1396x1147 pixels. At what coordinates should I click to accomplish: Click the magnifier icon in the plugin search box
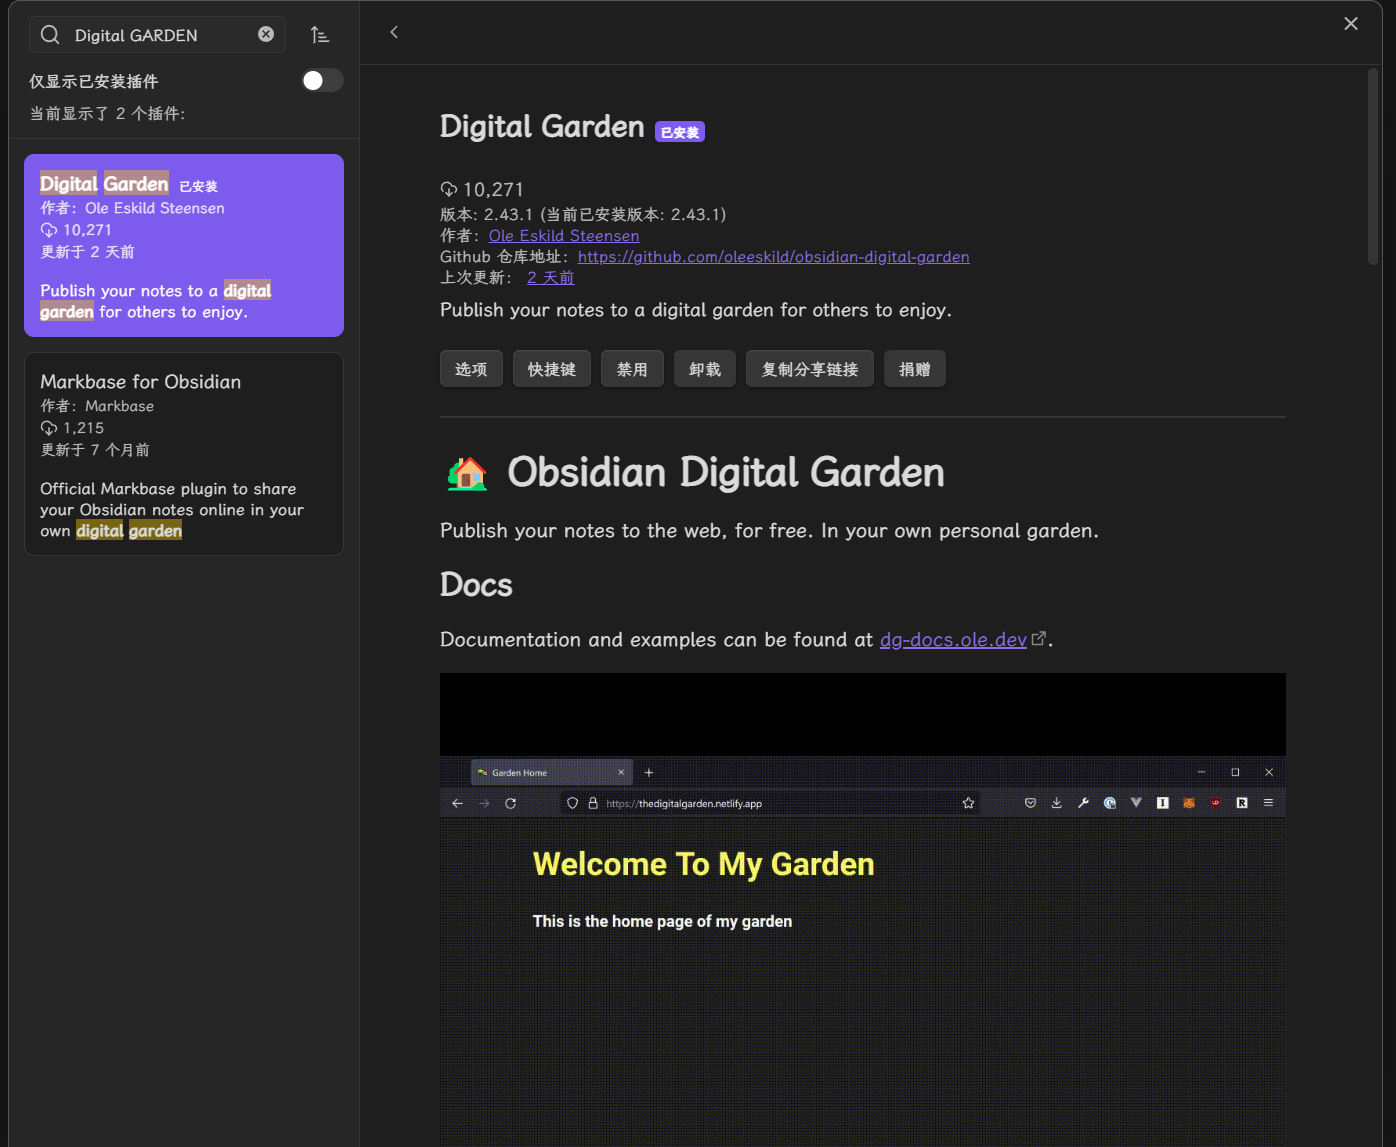click(x=50, y=35)
